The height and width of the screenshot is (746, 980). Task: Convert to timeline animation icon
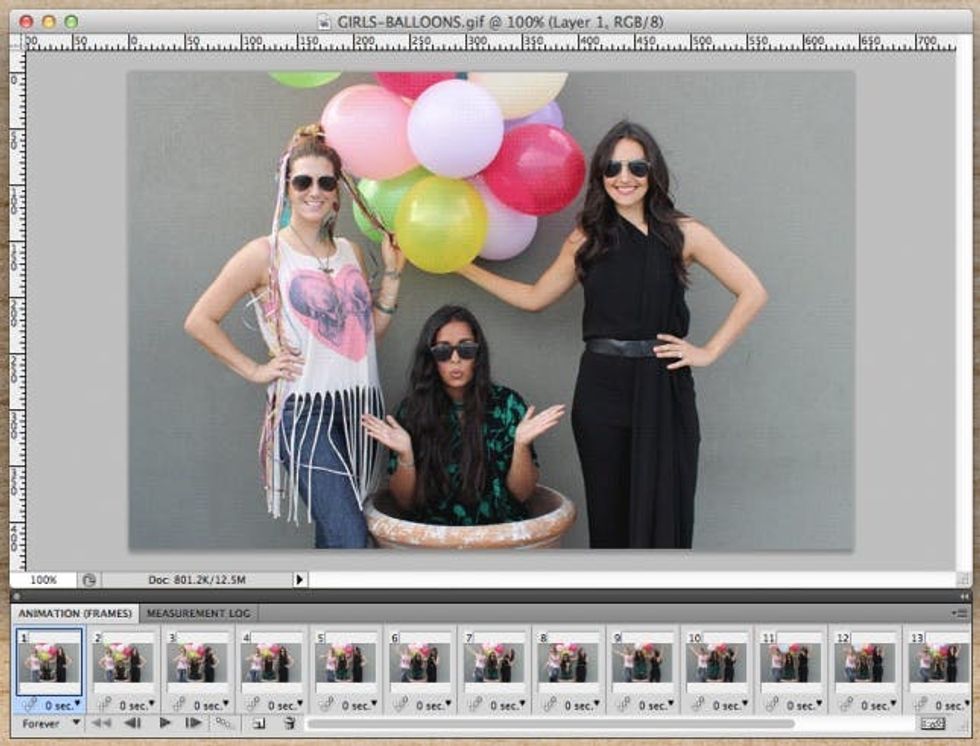932,723
